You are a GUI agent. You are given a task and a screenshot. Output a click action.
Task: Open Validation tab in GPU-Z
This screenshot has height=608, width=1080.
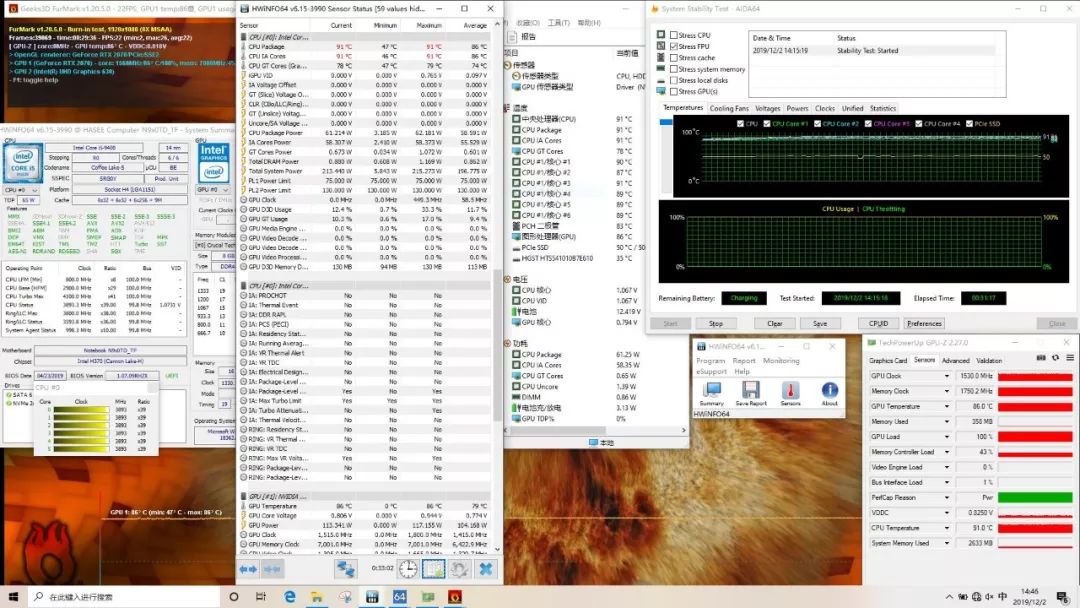click(x=988, y=360)
